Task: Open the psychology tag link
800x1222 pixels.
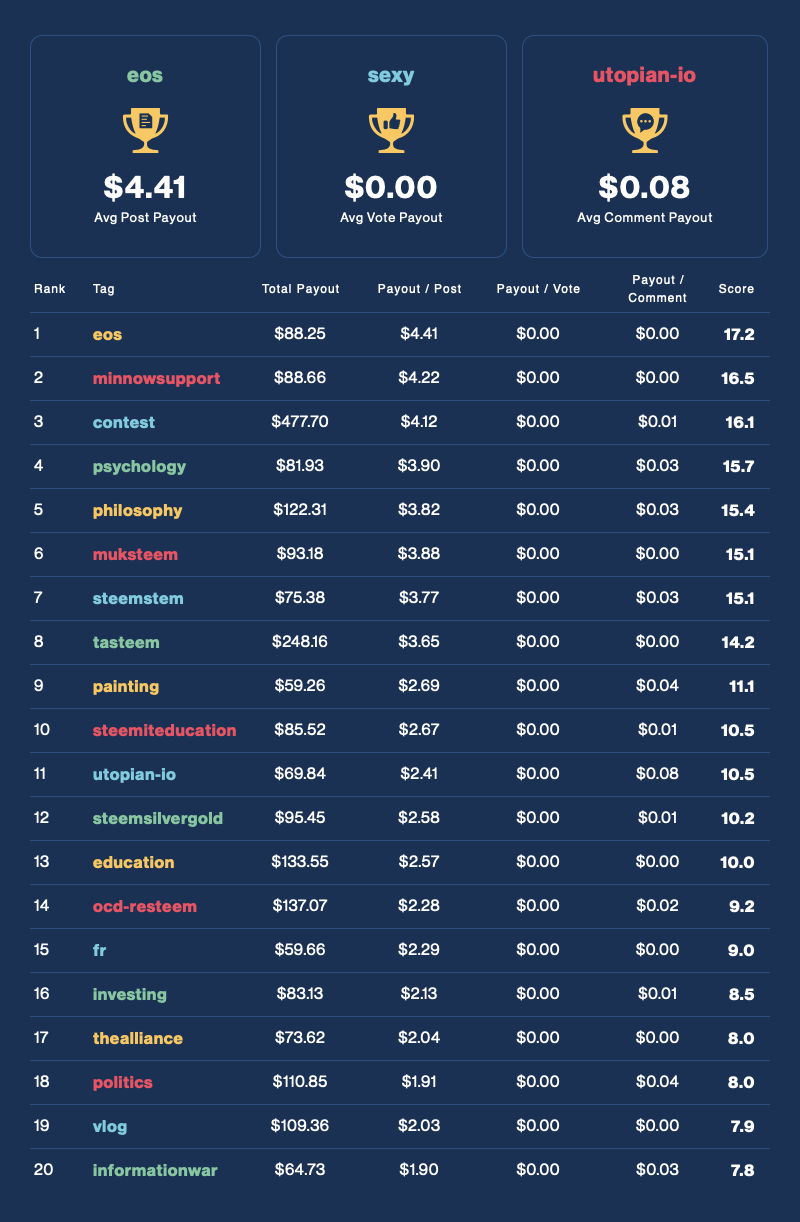Action: coord(139,466)
